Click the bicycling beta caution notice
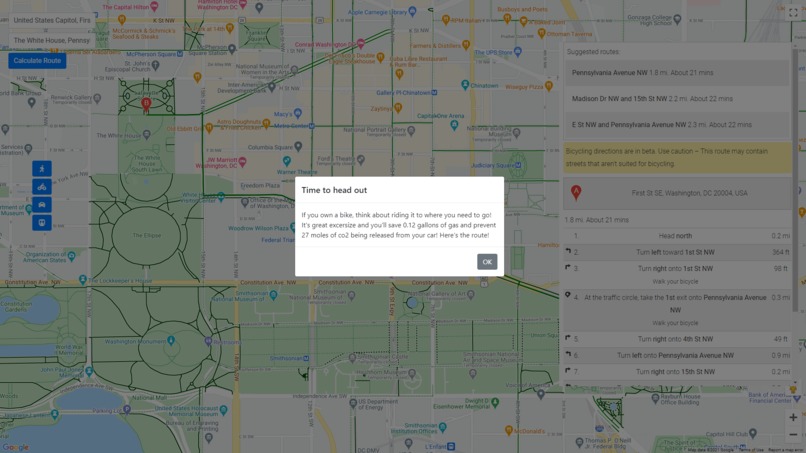The image size is (806, 453). coord(677,157)
